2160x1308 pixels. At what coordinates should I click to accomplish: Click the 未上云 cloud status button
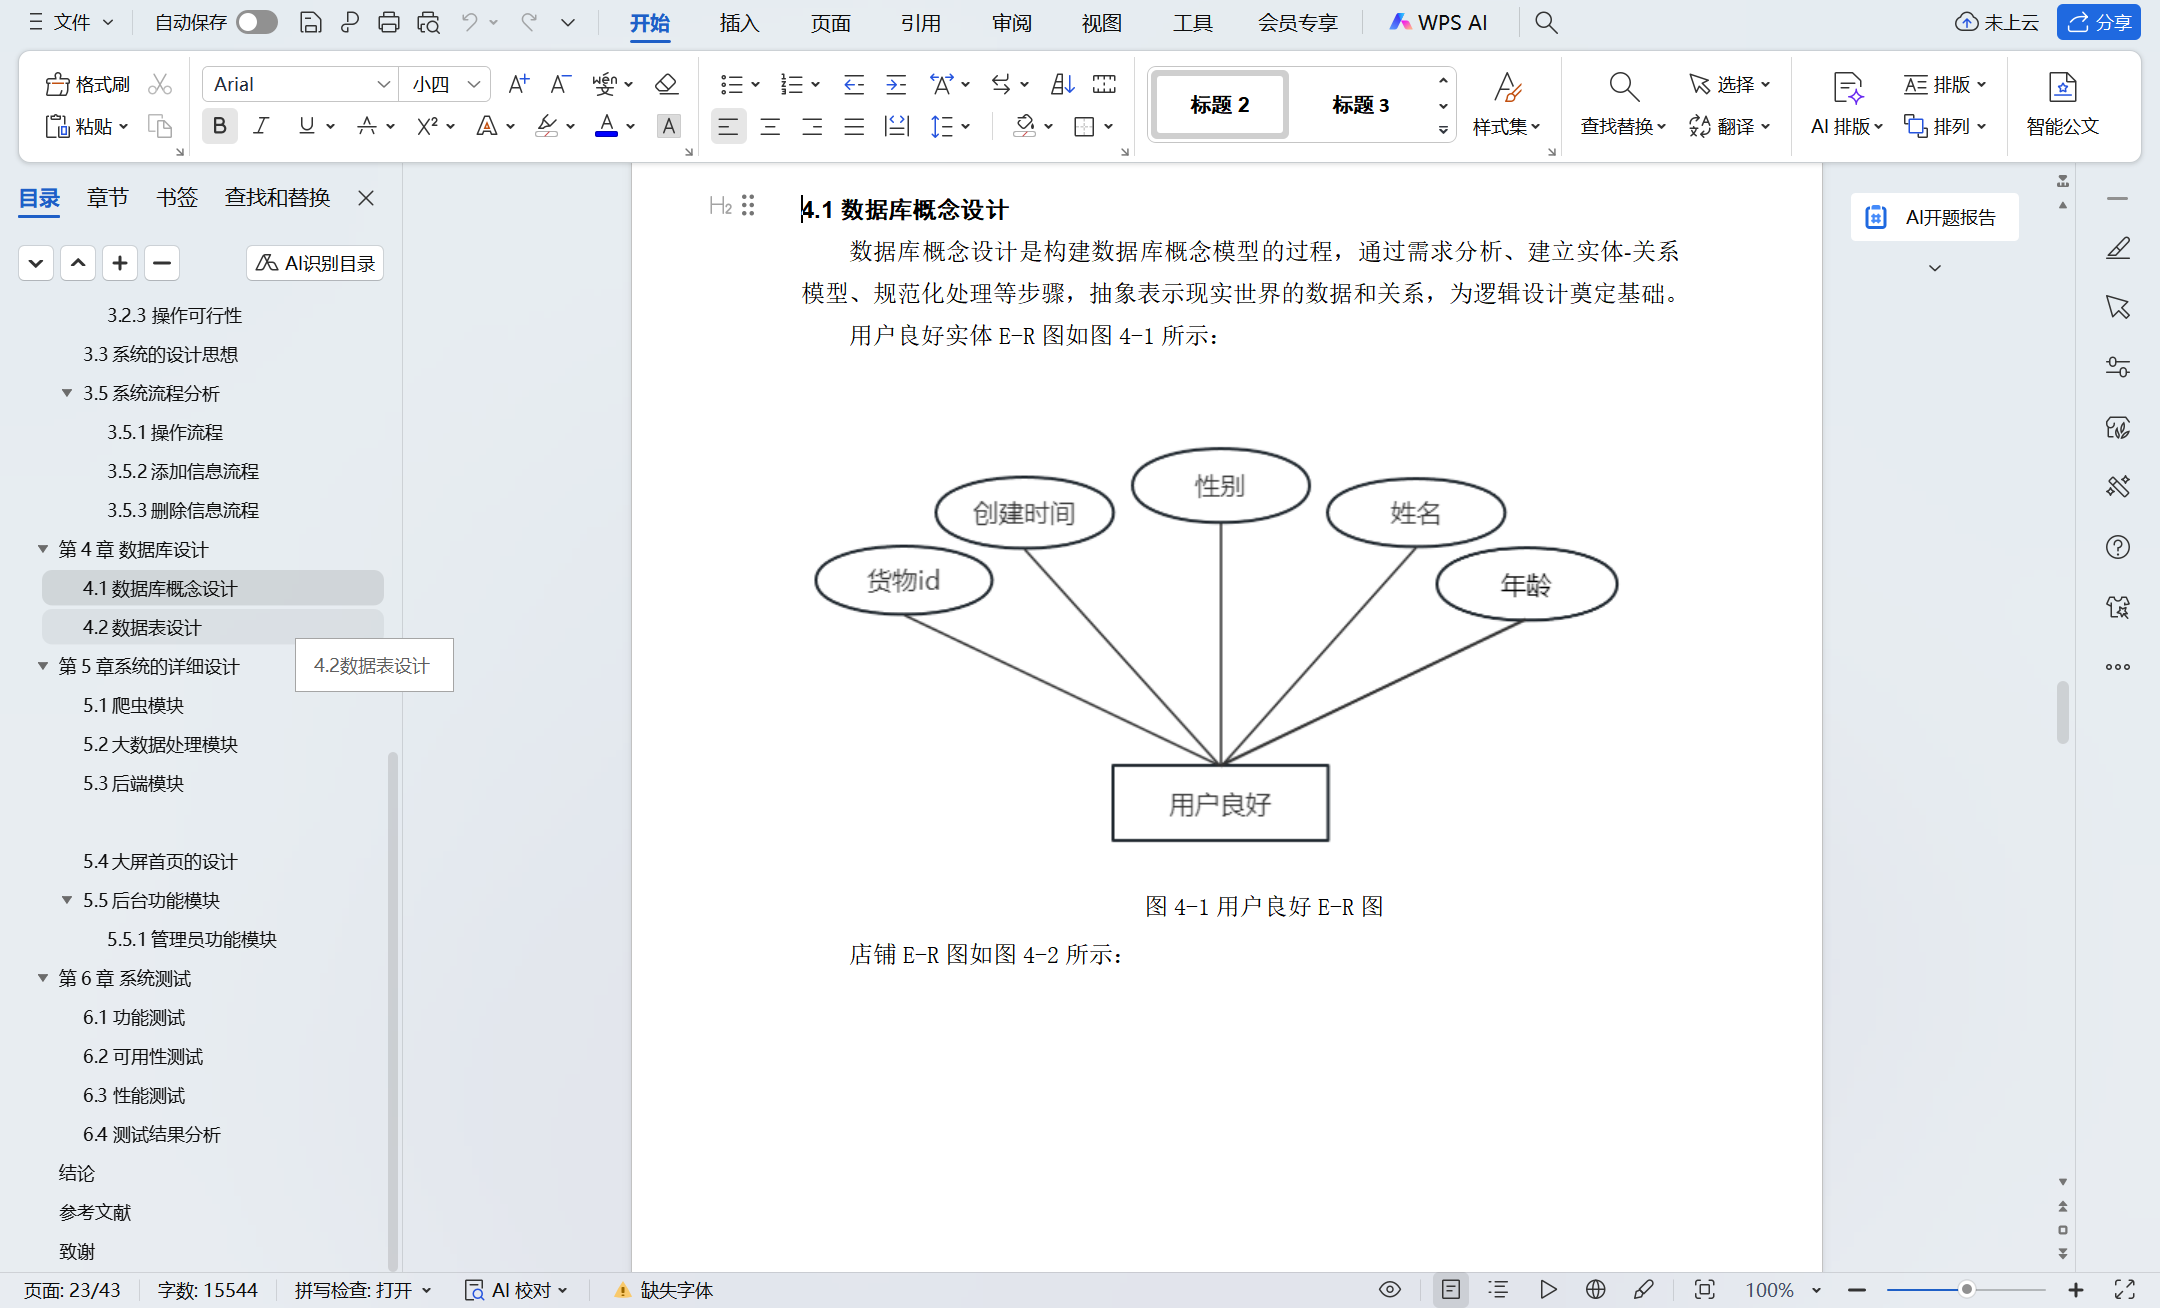1996,22
